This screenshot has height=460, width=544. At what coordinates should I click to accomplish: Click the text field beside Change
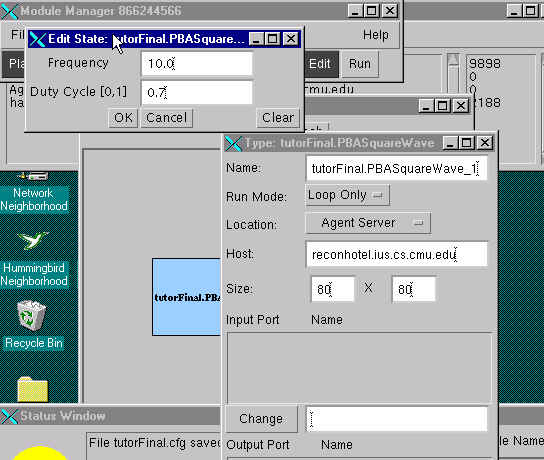(397, 419)
